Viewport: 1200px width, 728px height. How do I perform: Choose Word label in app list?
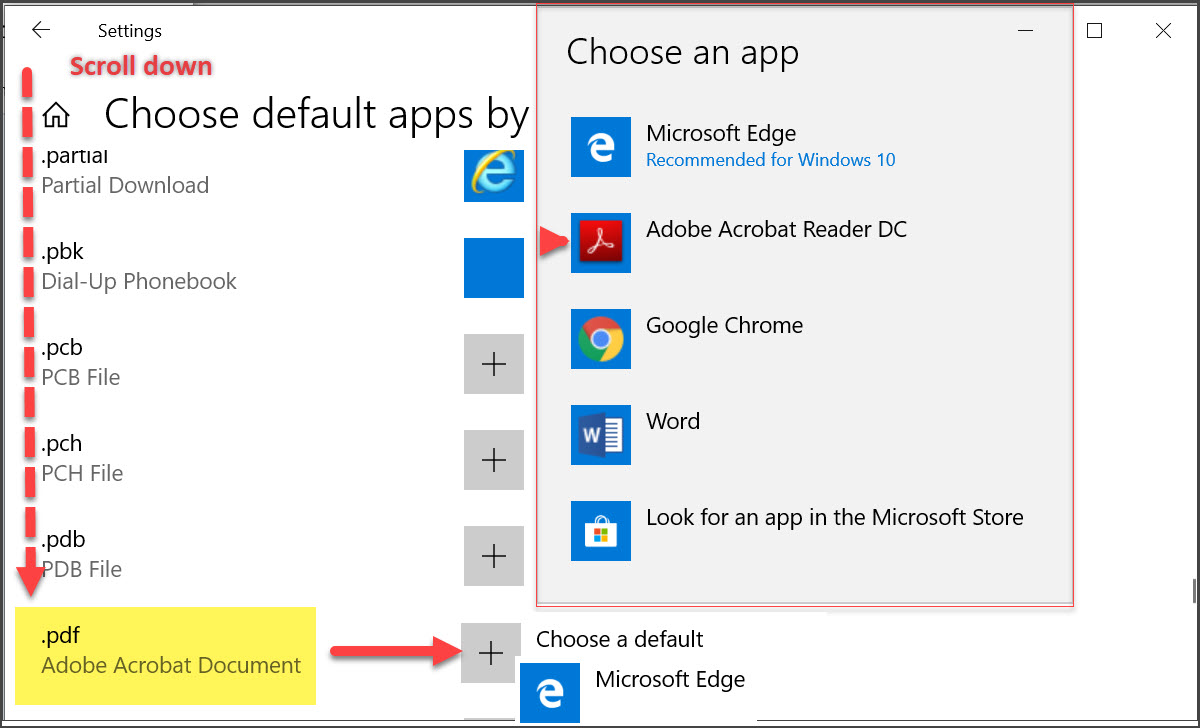(673, 422)
